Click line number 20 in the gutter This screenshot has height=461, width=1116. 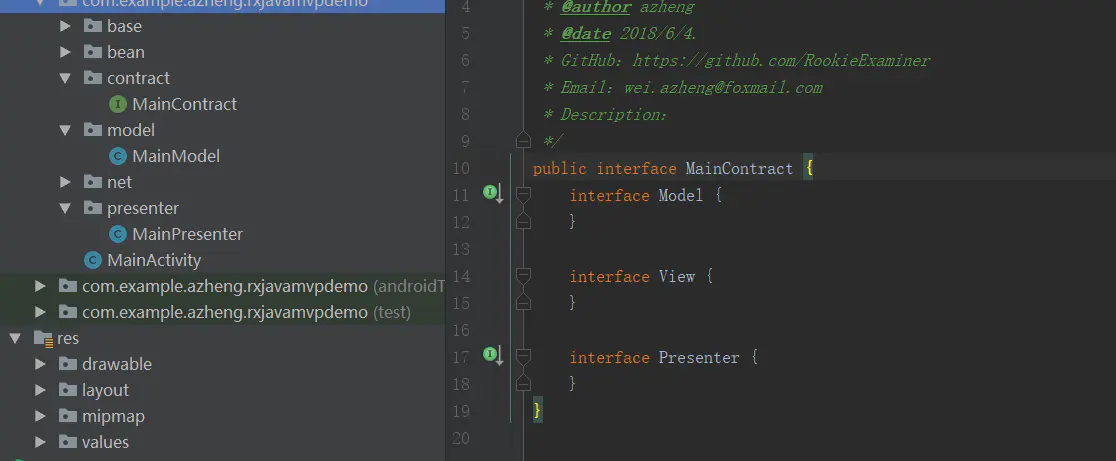click(x=460, y=438)
